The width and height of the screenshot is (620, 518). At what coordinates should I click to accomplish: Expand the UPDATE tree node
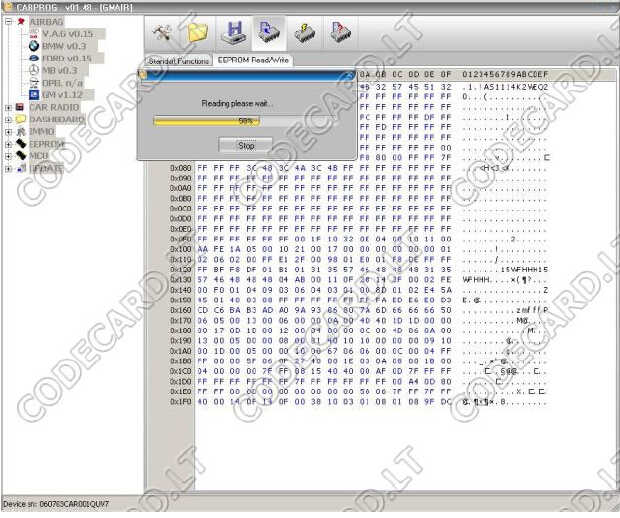8,169
